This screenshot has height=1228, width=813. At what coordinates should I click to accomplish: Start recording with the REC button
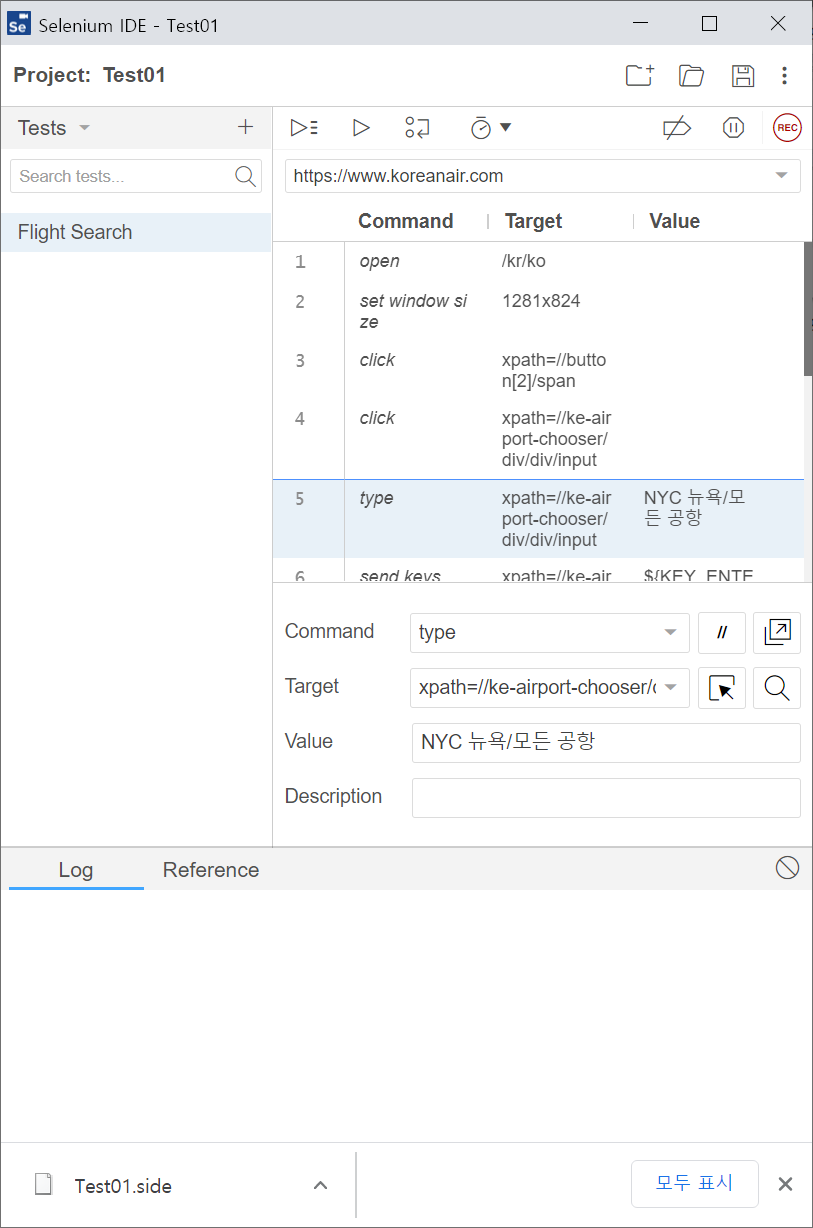pos(787,127)
